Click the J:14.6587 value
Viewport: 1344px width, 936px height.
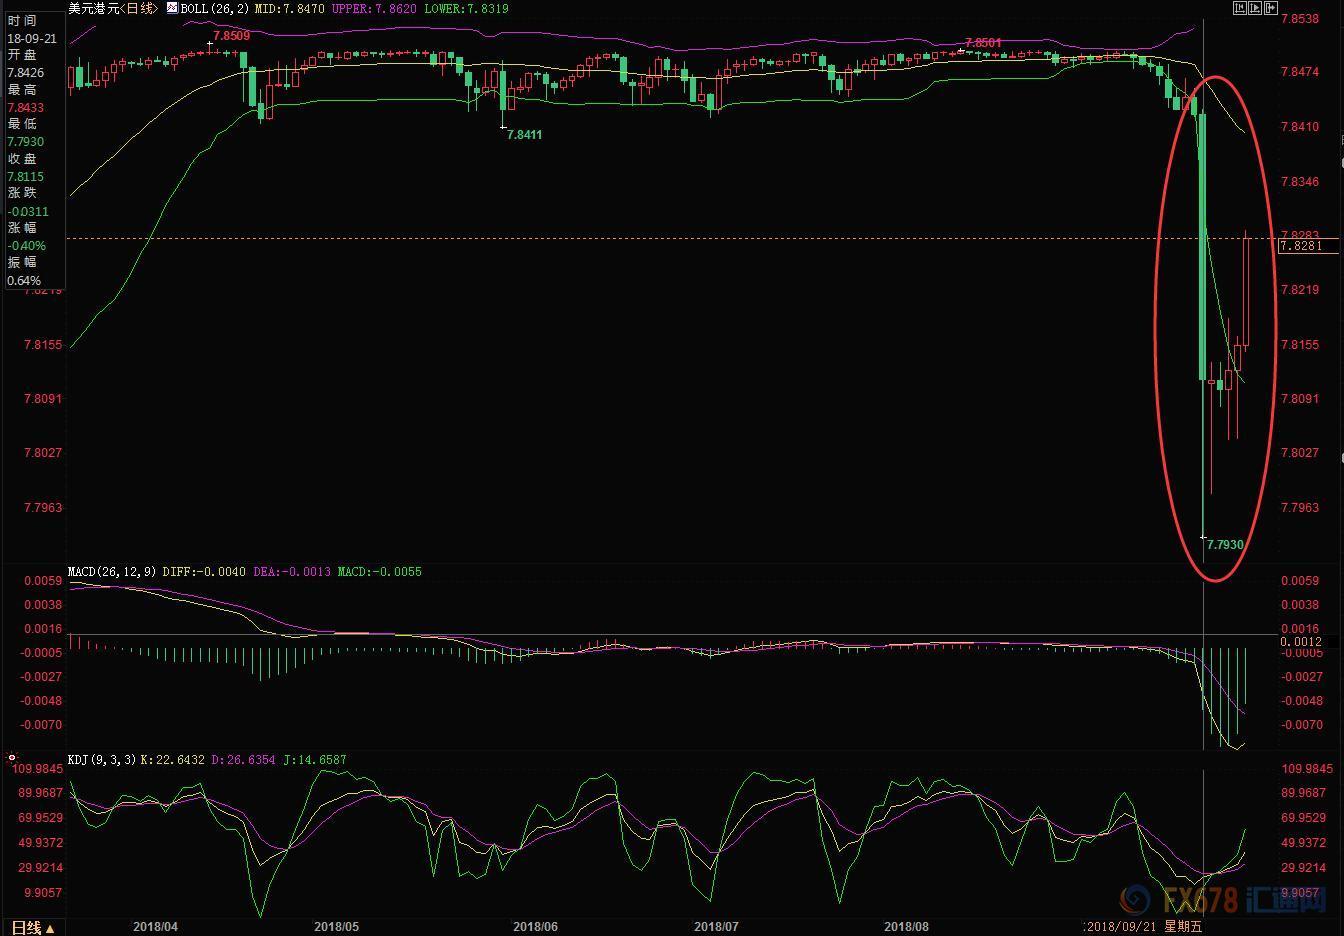[x=314, y=760]
